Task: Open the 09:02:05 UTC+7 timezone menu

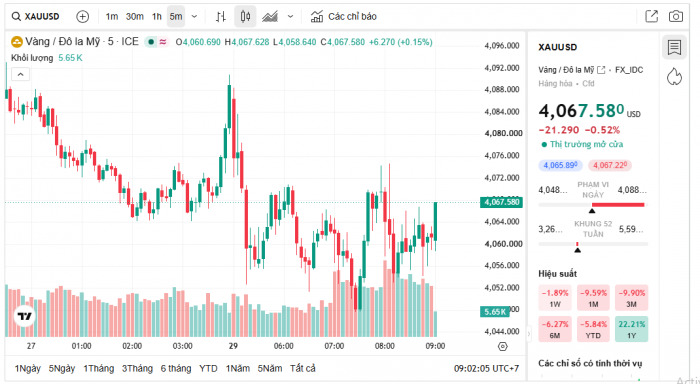Action: coord(487,368)
